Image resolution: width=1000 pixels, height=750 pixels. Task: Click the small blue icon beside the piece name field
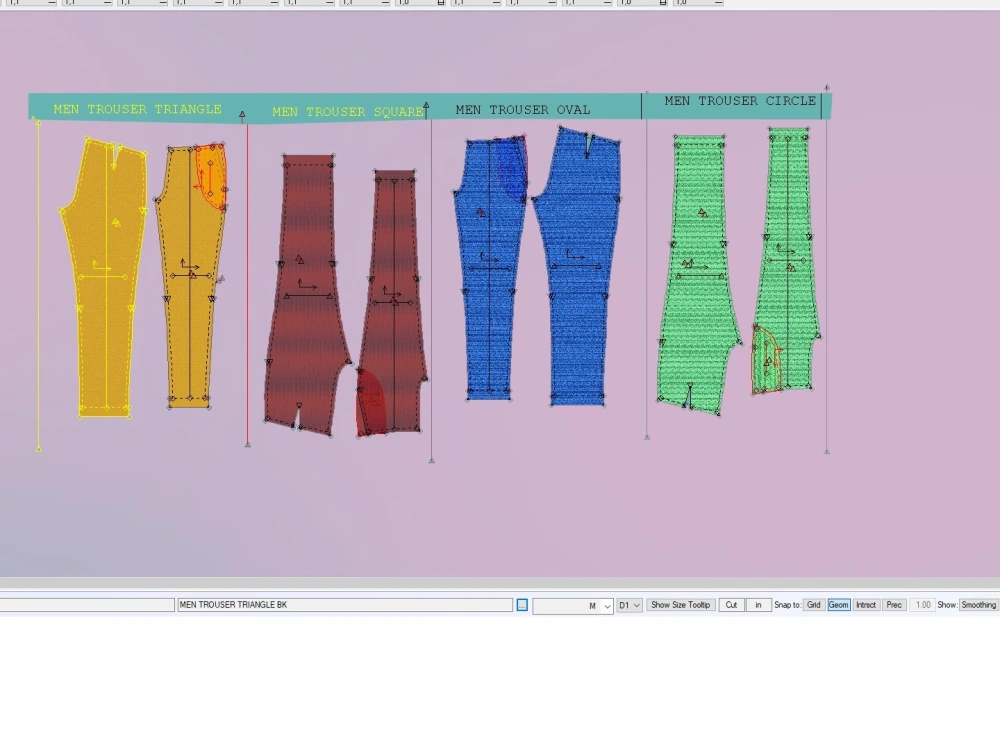[x=521, y=605]
